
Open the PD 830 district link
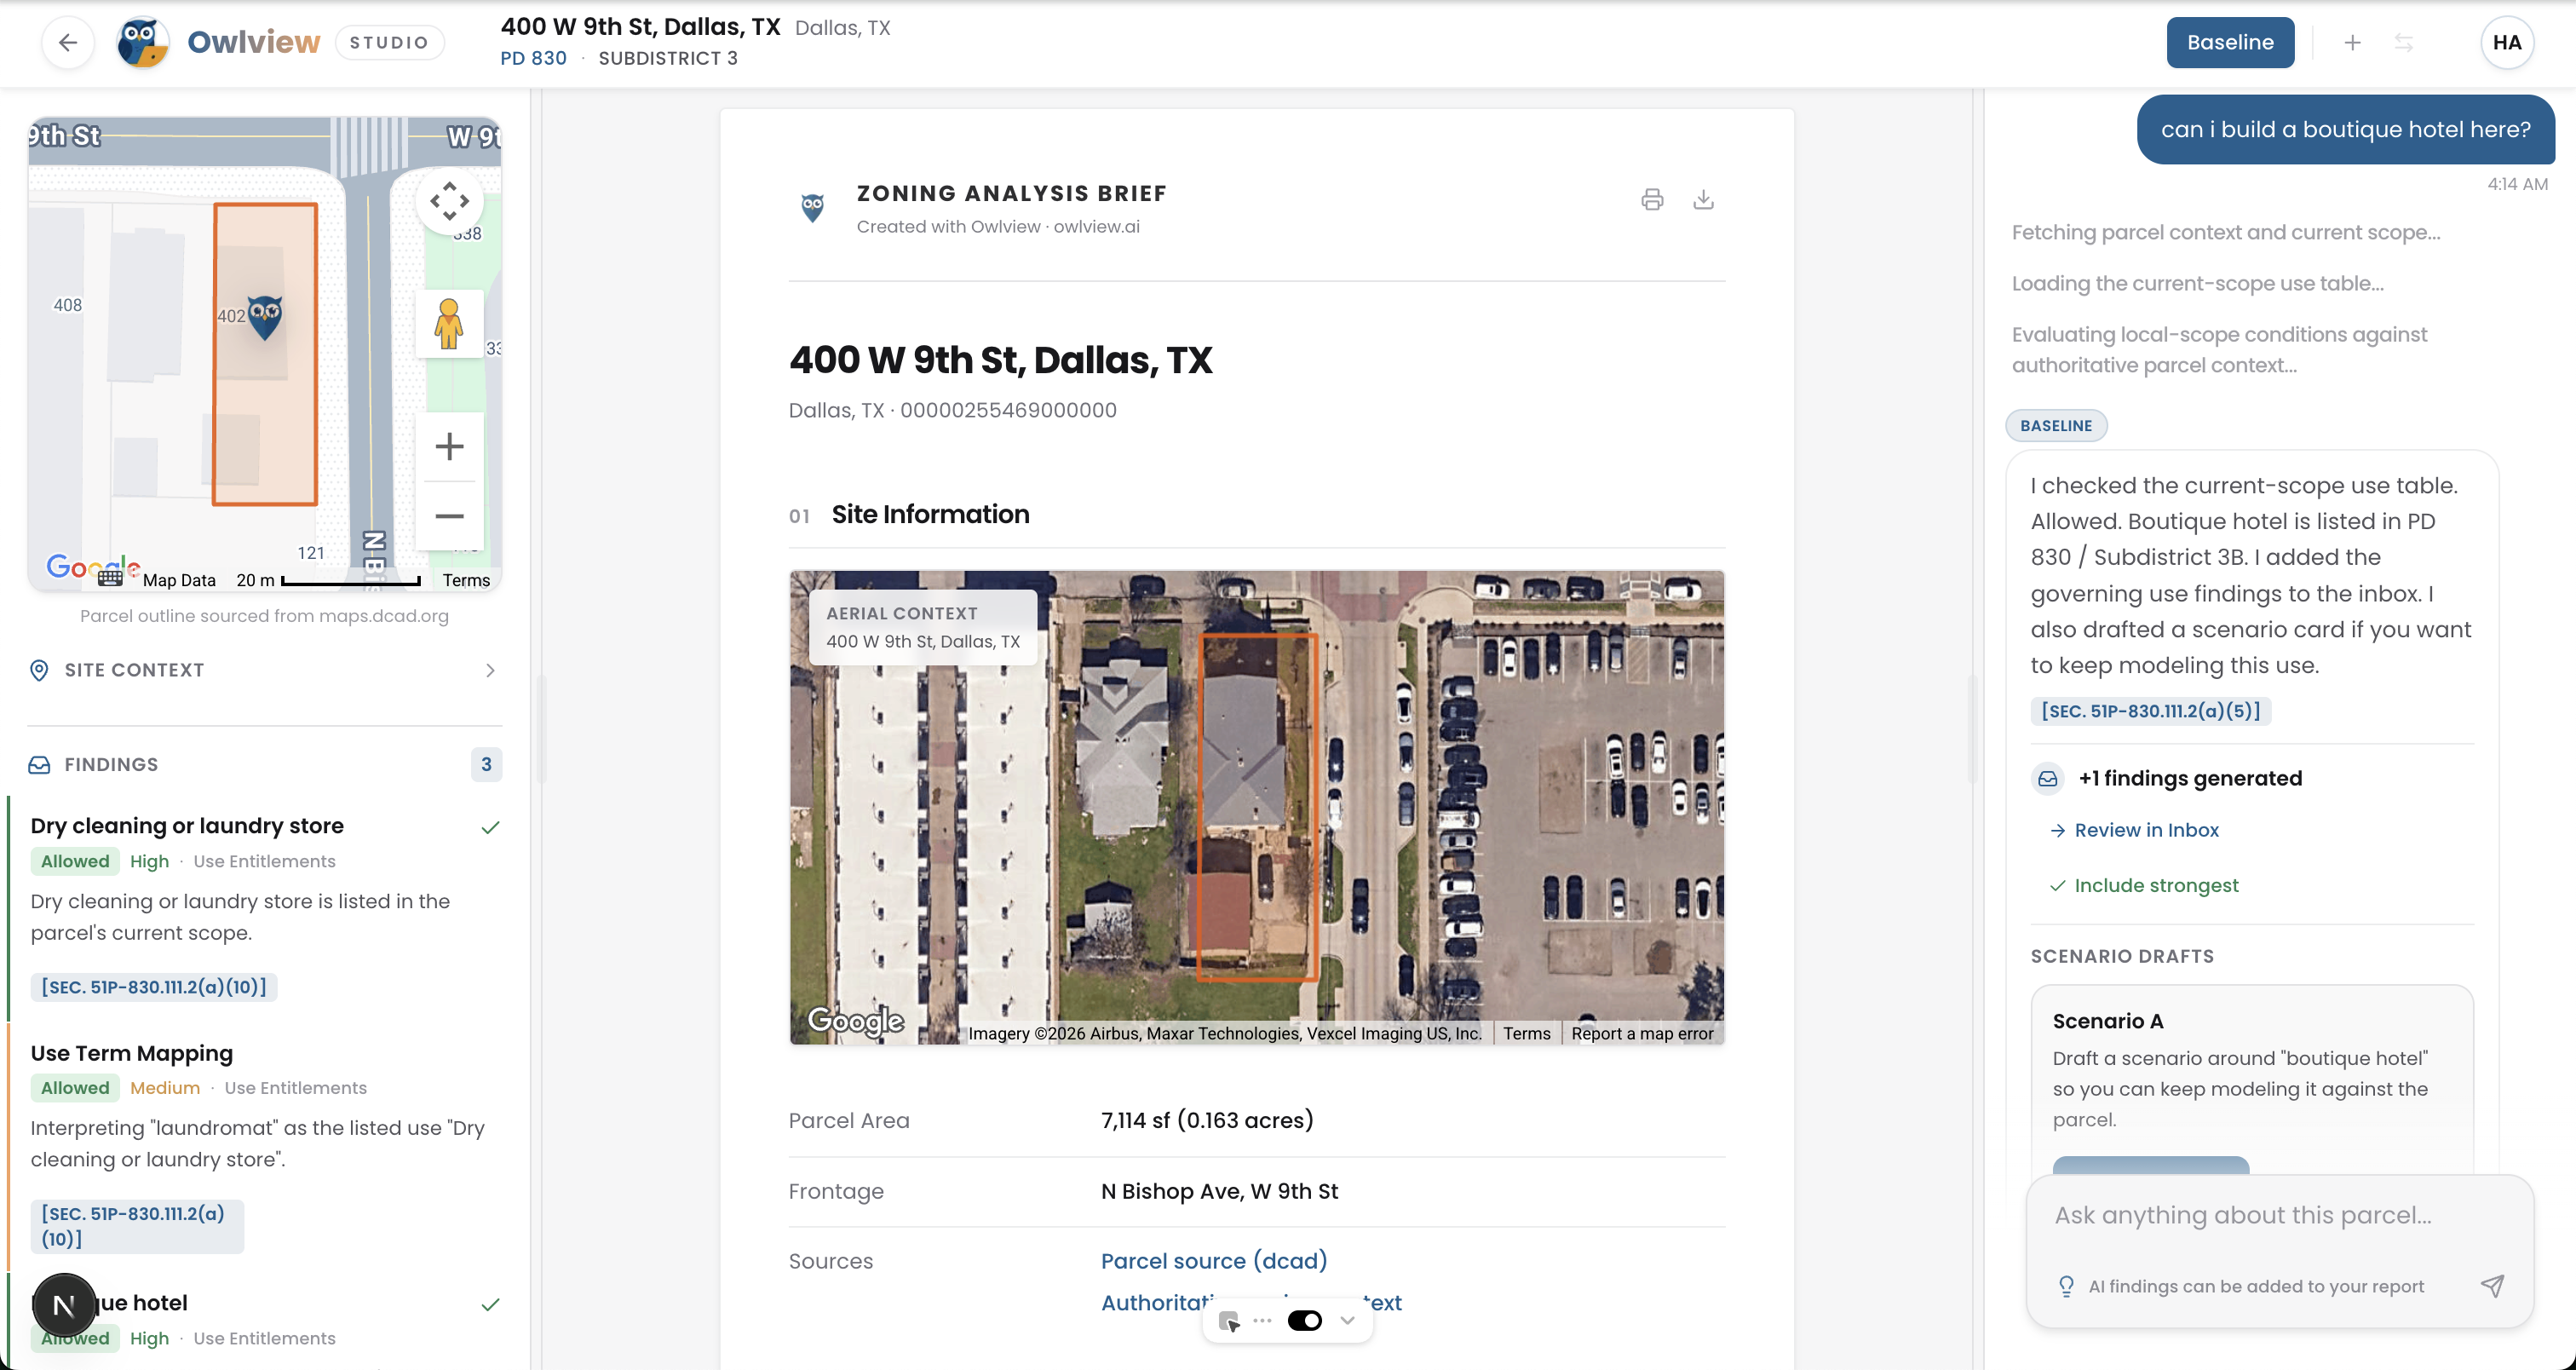pyautogui.click(x=533, y=58)
